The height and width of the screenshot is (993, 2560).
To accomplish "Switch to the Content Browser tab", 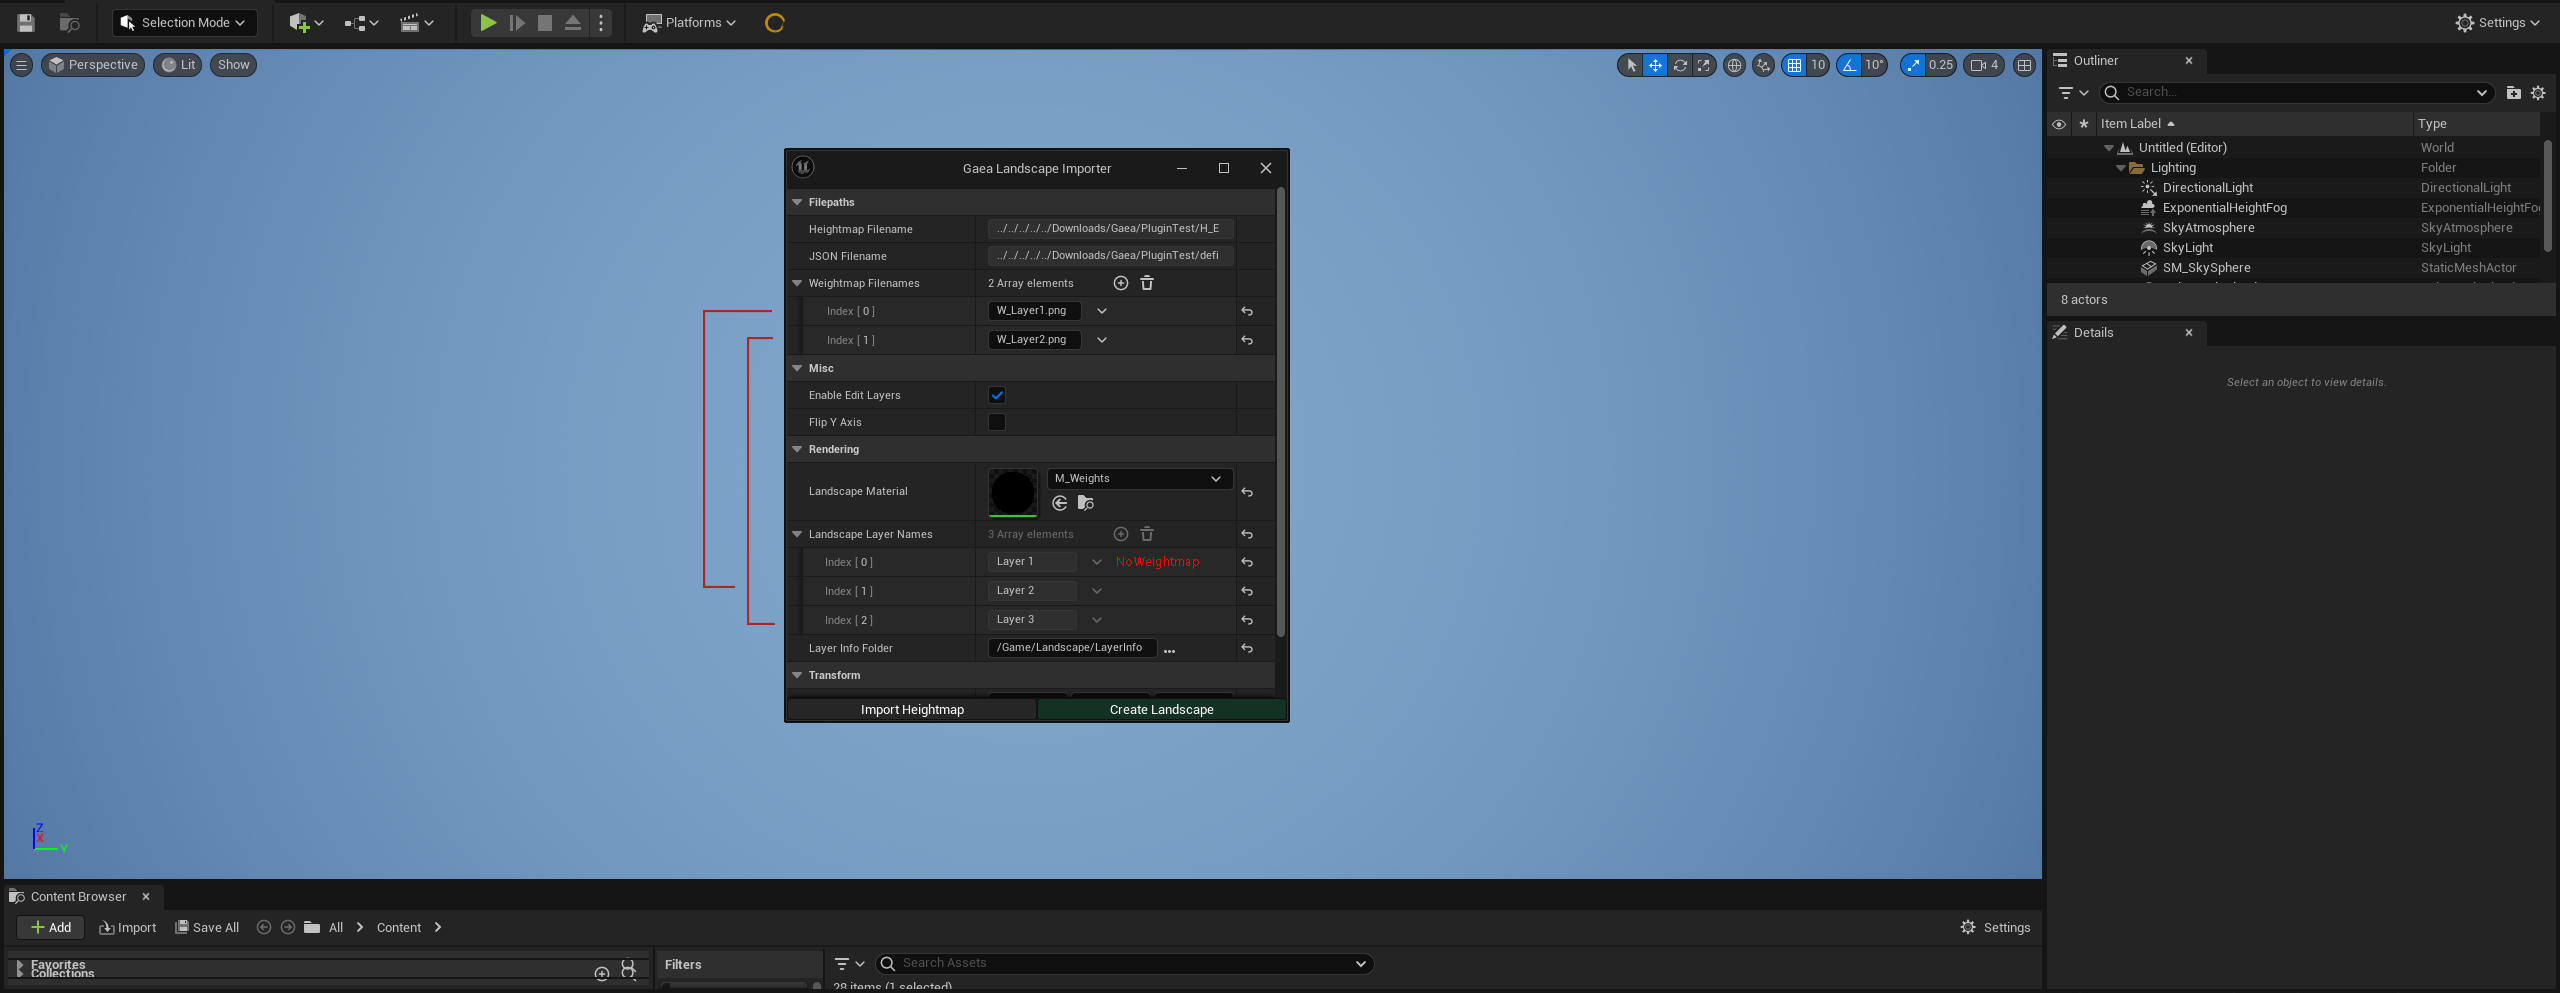I will [x=78, y=896].
